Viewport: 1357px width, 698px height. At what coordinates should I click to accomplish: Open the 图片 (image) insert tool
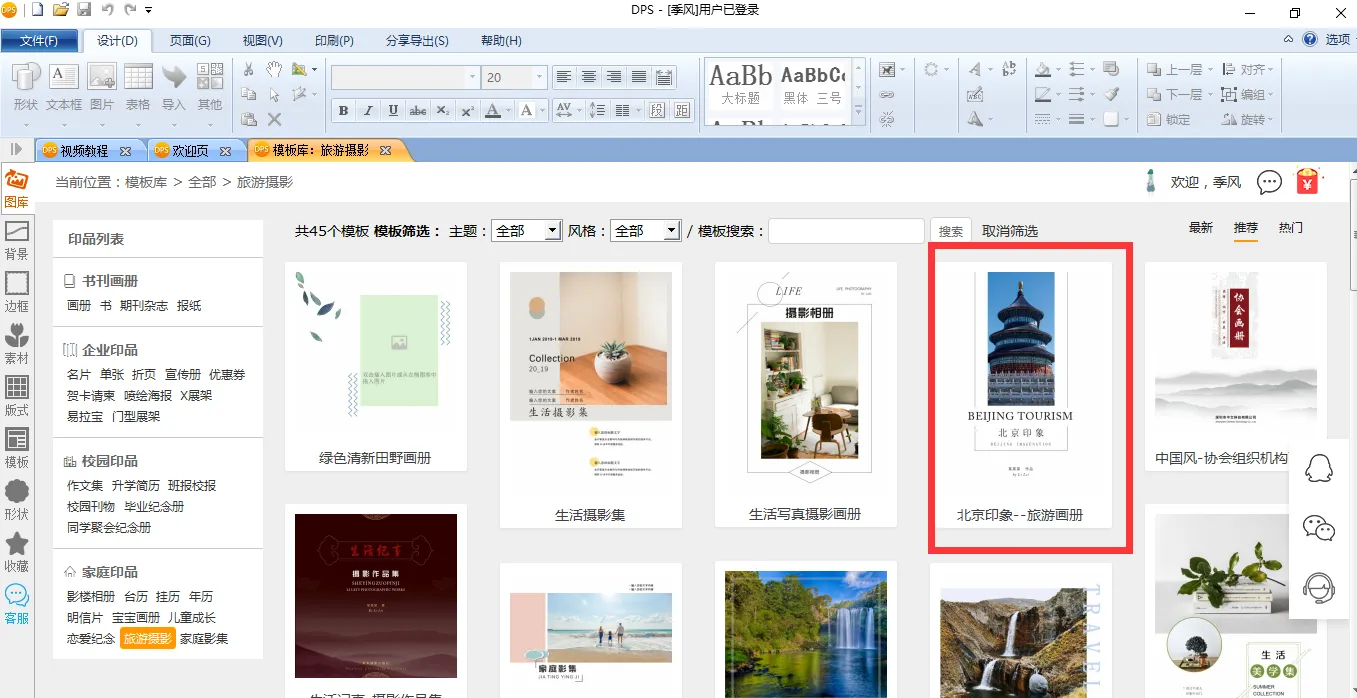coord(102,86)
